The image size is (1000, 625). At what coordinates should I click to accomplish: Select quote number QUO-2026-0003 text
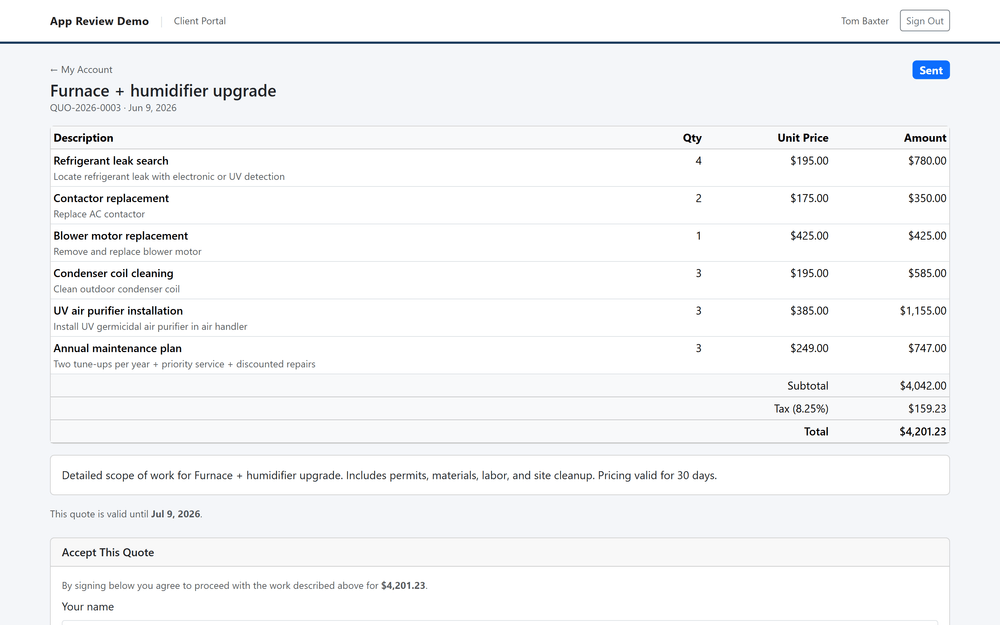(85, 108)
